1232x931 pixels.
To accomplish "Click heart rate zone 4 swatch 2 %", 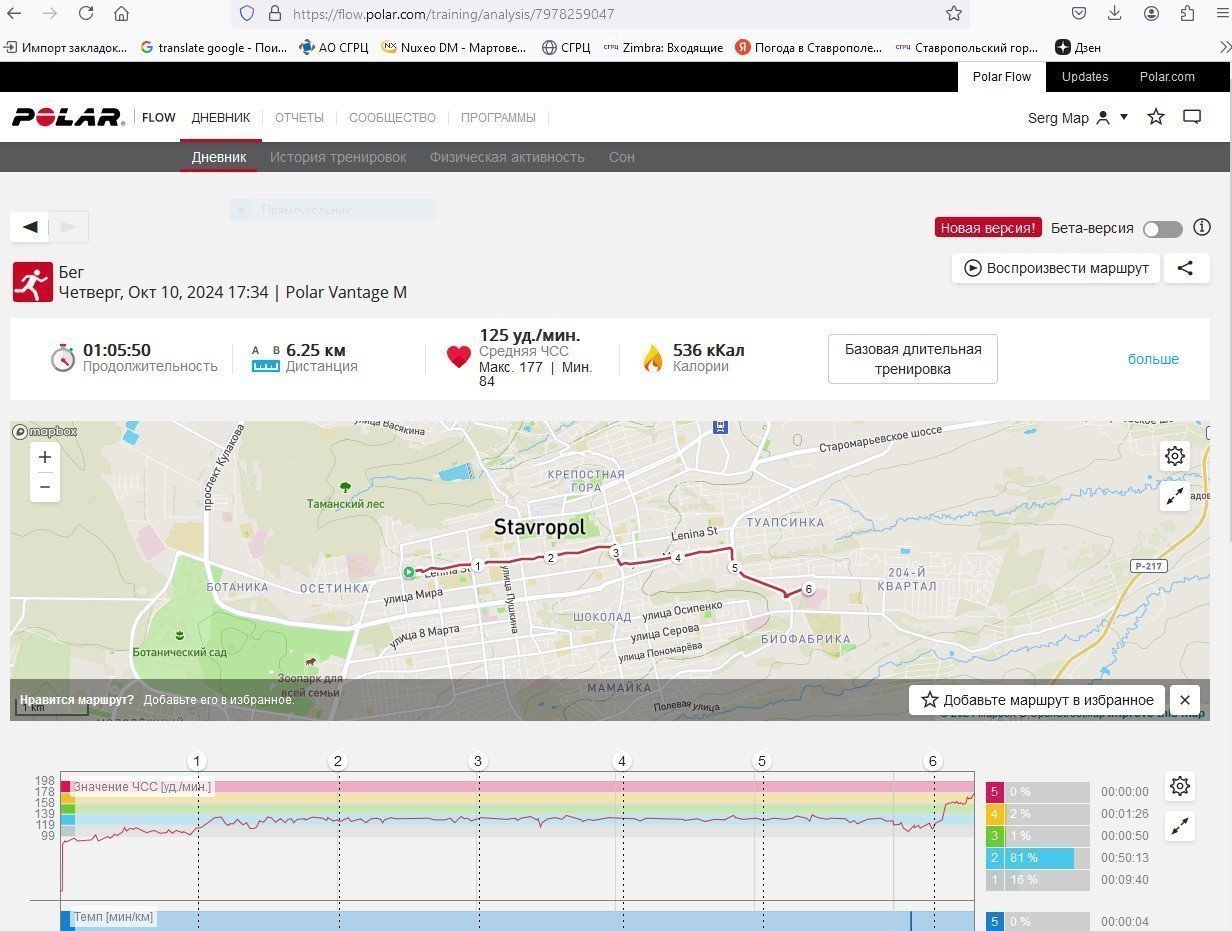I will point(995,814).
